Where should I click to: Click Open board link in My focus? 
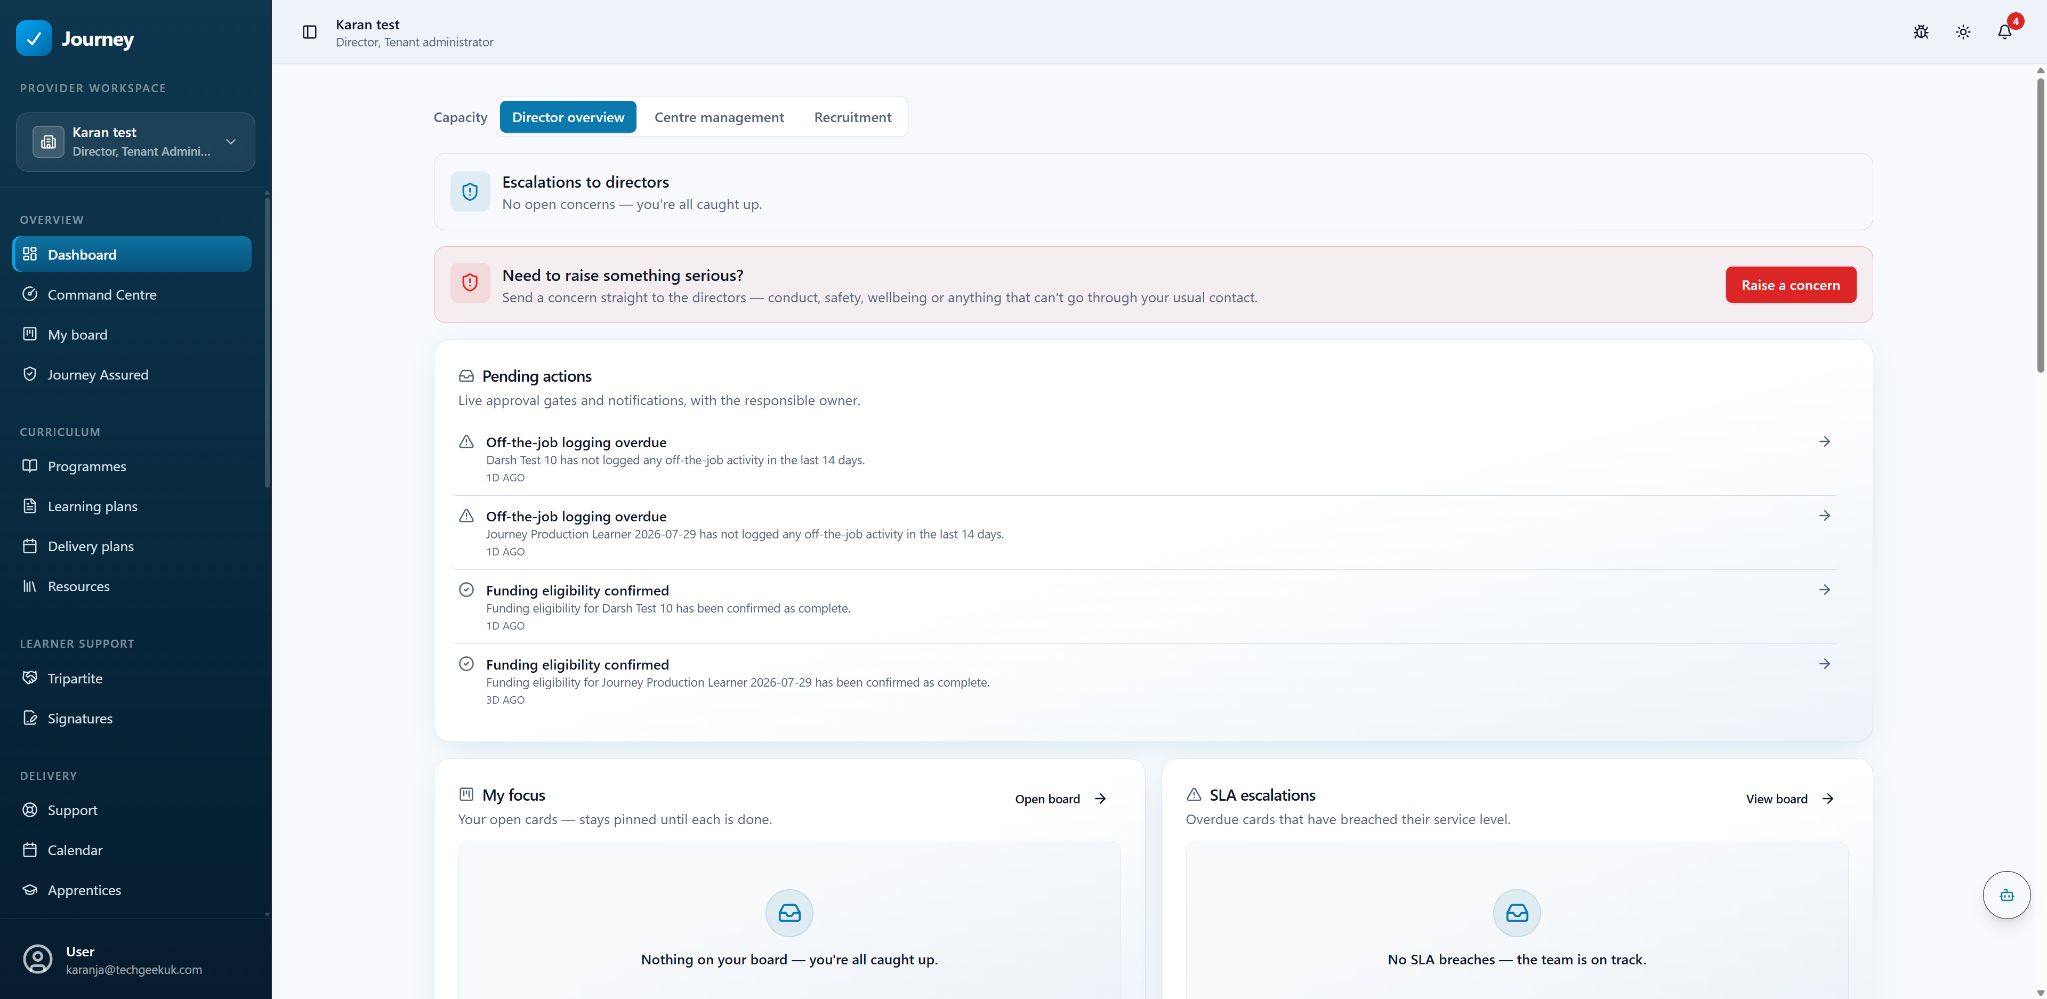(1060, 799)
